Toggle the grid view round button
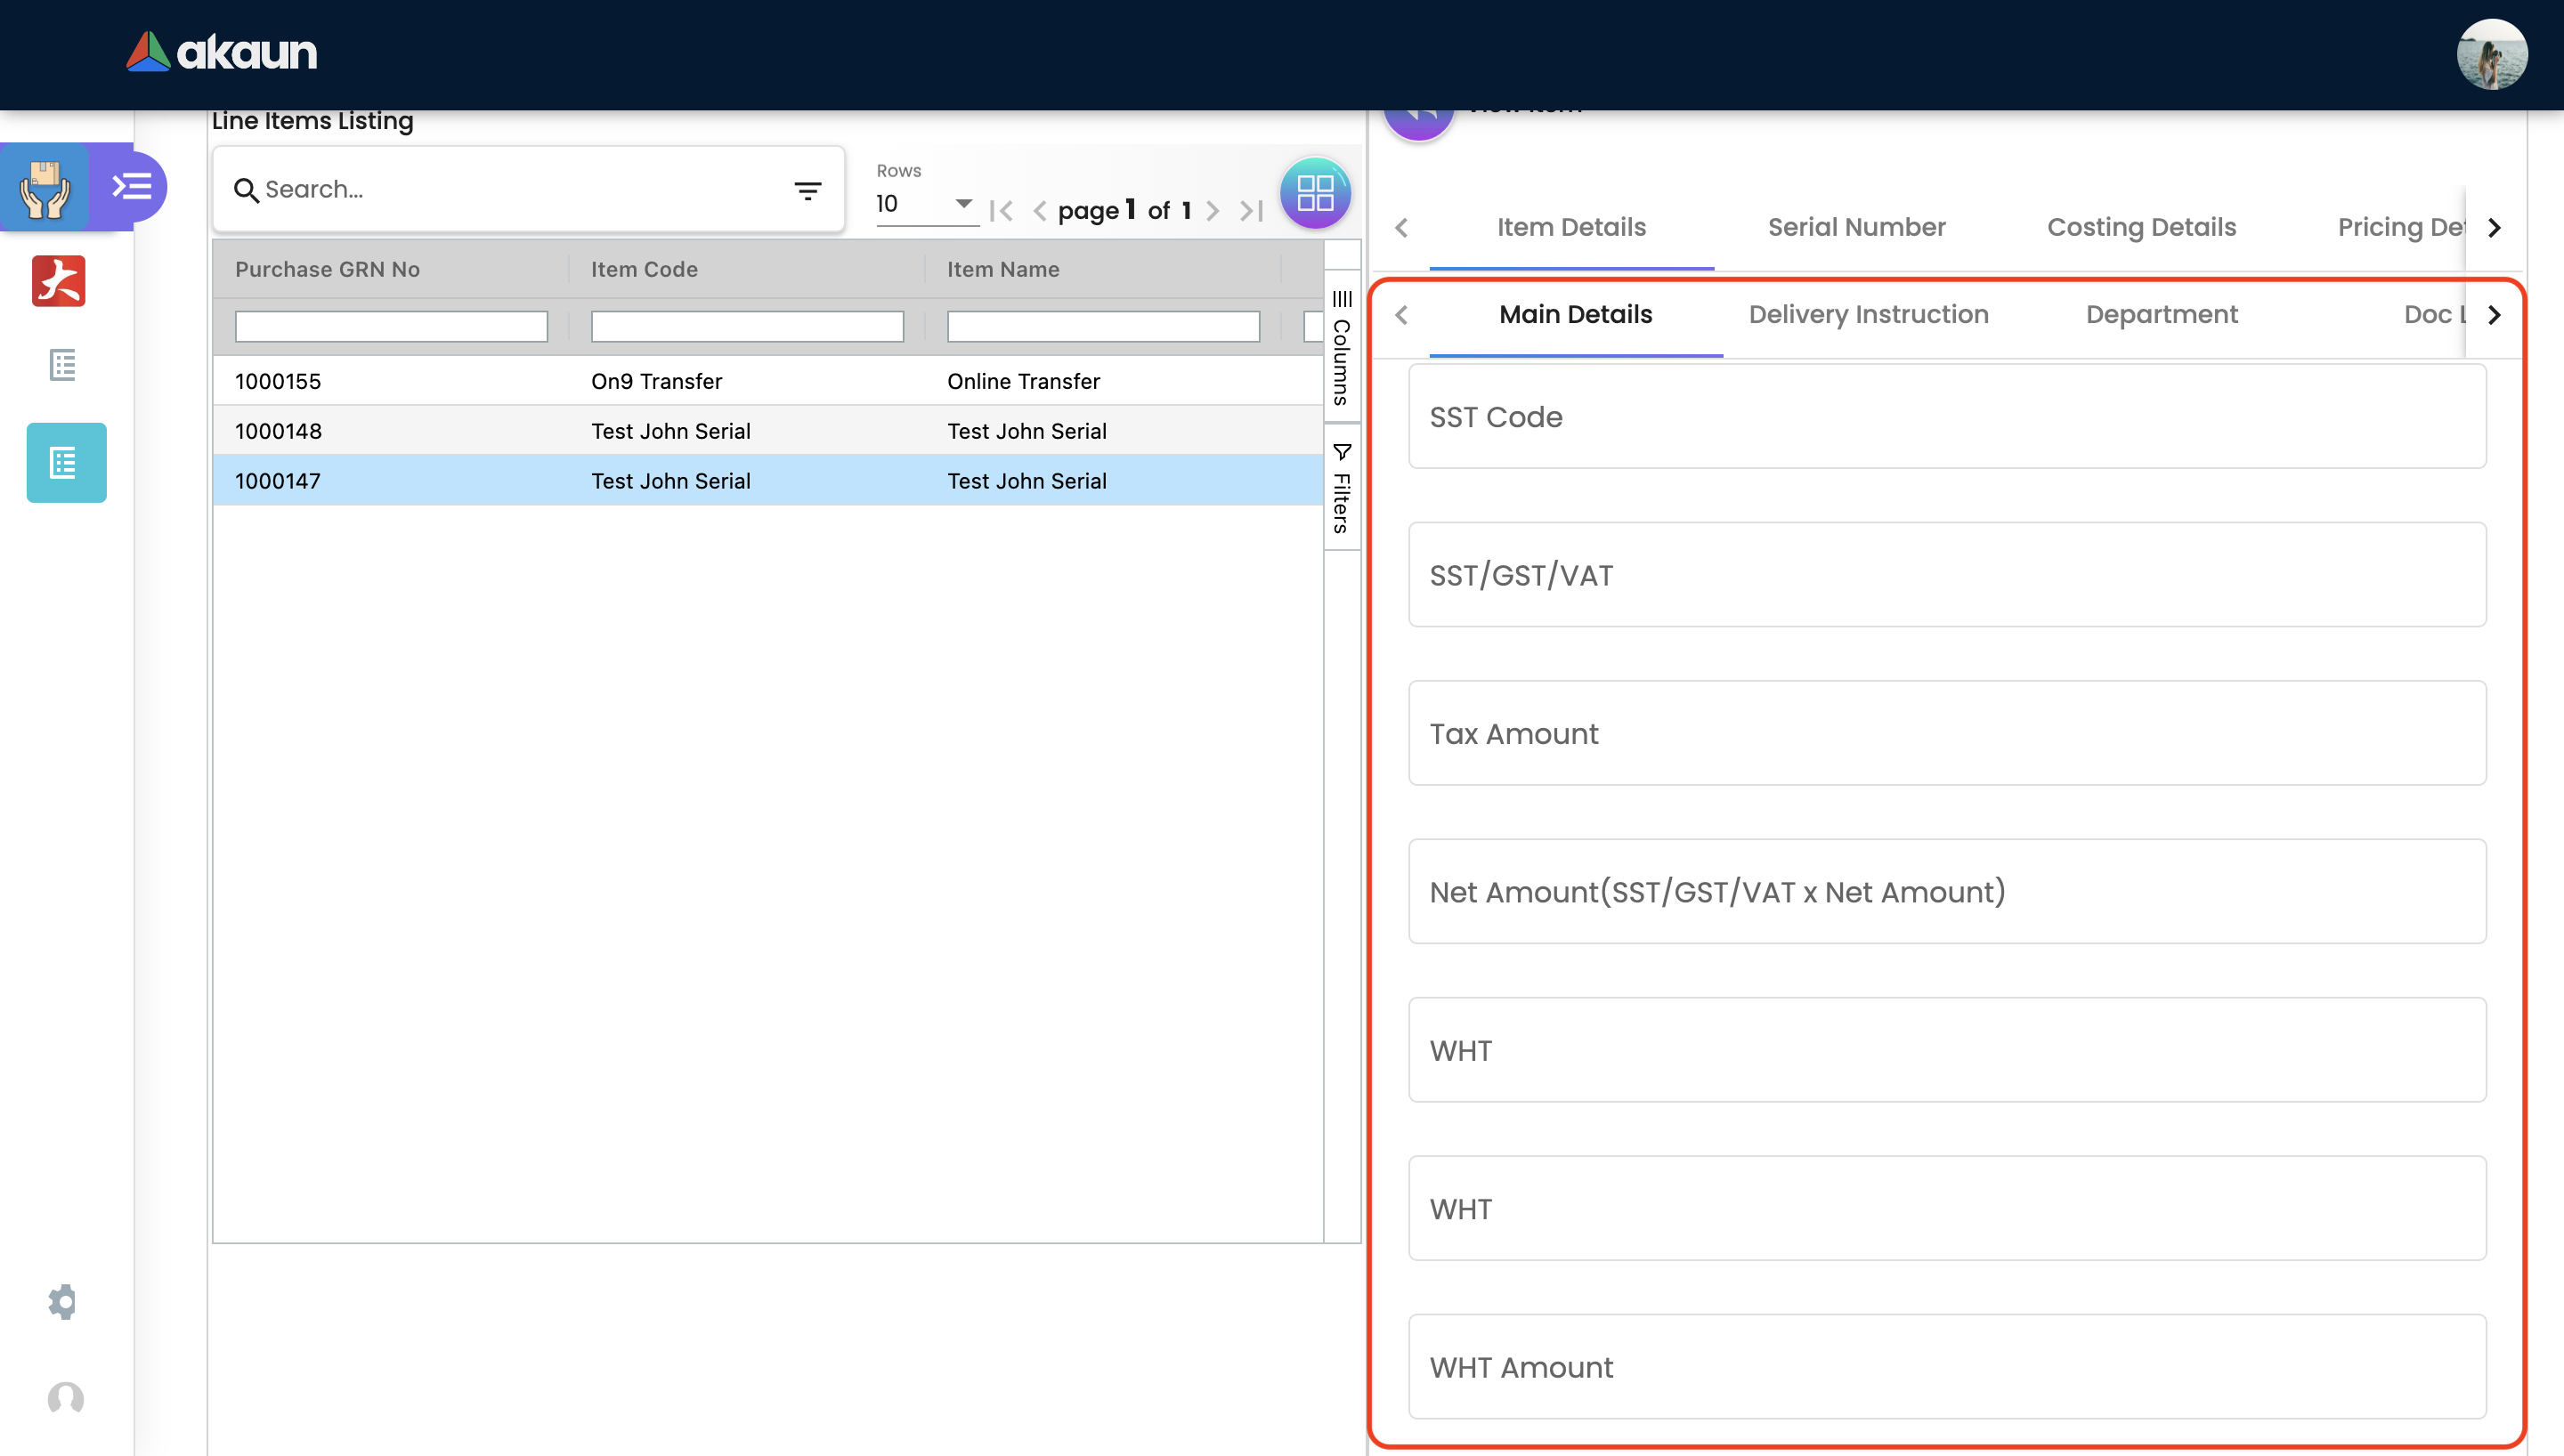 1314,192
